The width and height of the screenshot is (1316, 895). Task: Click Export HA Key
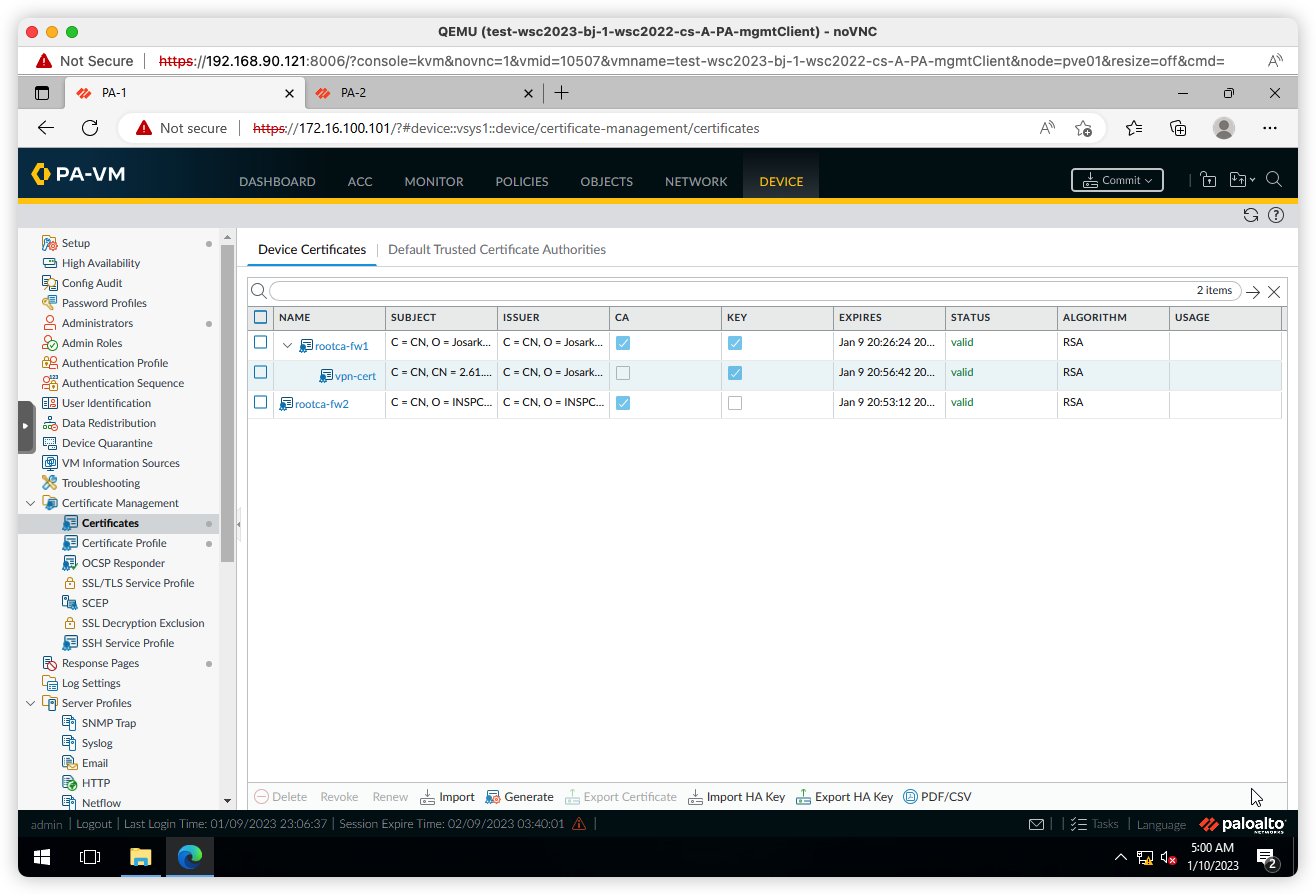pyautogui.click(x=844, y=797)
